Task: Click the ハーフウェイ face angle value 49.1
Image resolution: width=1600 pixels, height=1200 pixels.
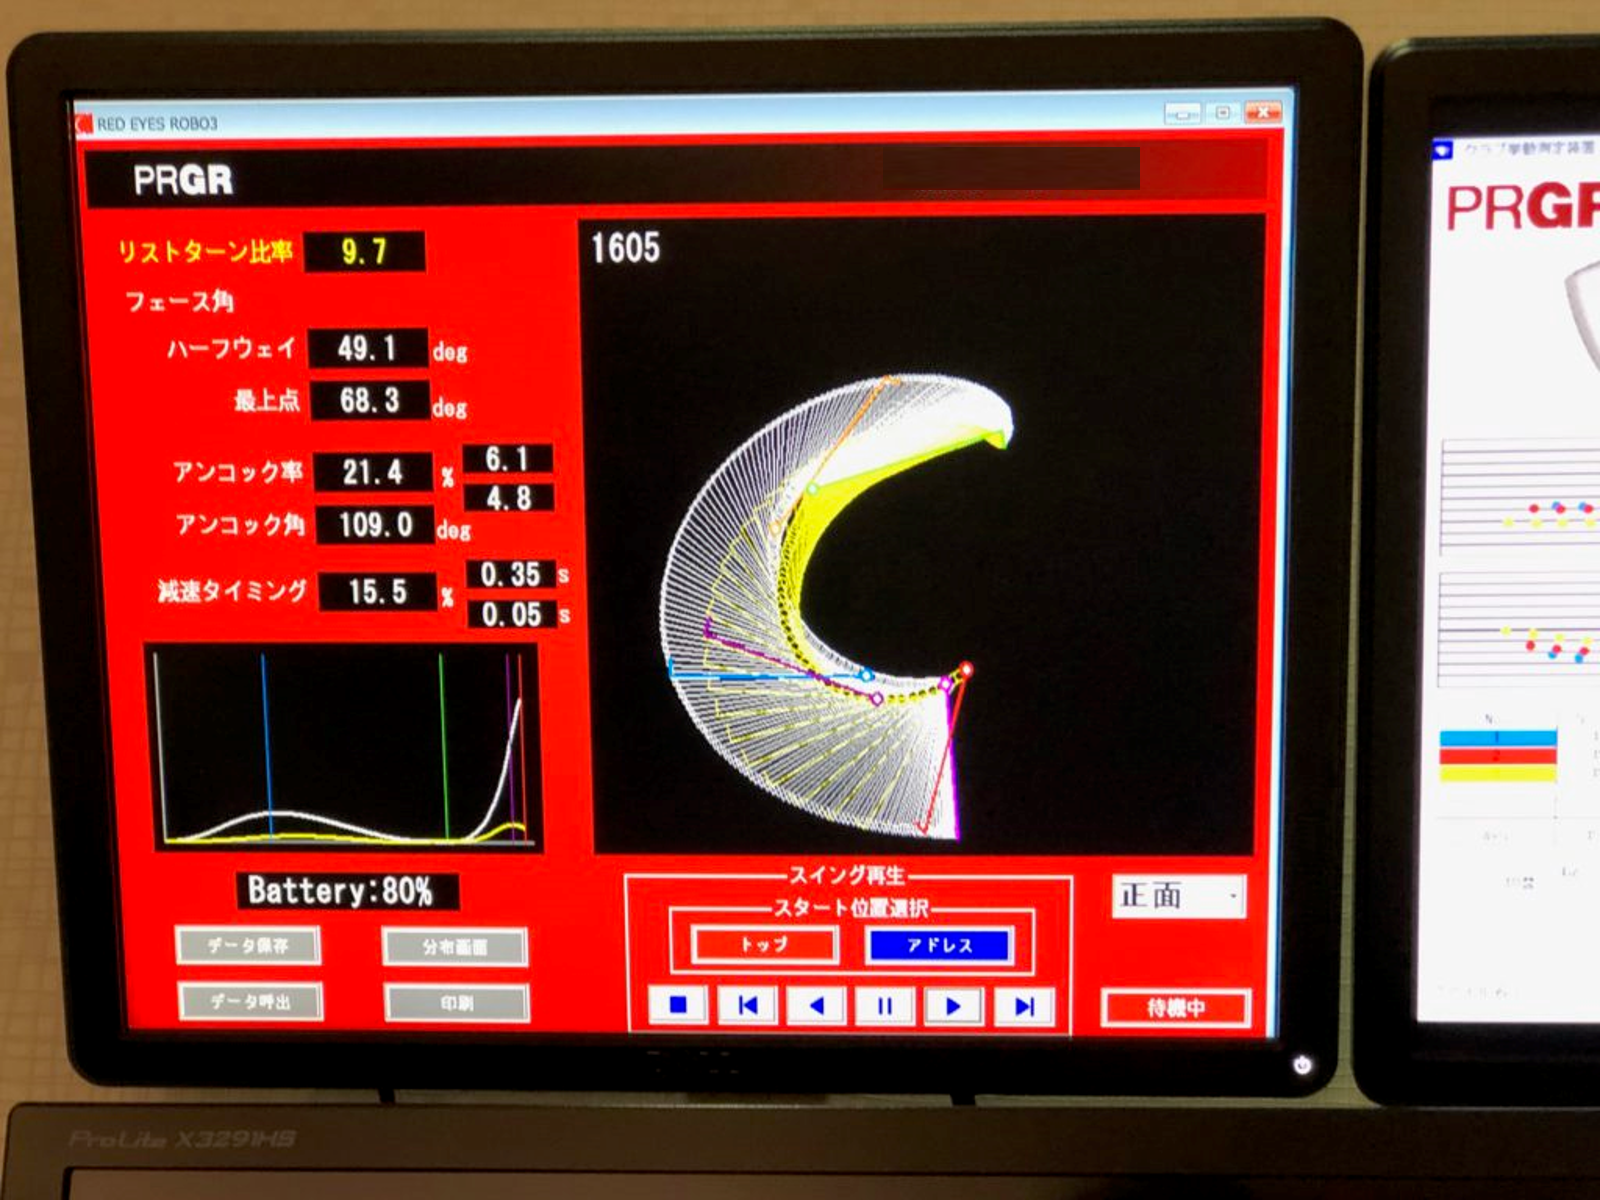Action: [368, 348]
